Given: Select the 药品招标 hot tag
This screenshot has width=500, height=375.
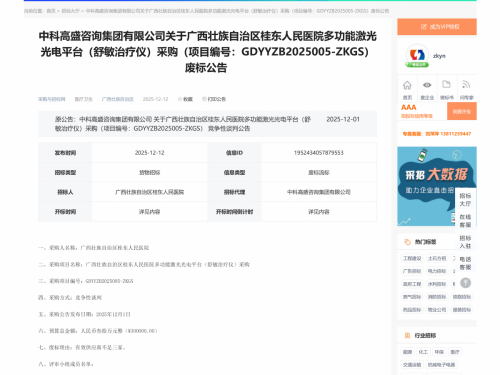Looking at the screenshot, I should (x=412, y=310).
